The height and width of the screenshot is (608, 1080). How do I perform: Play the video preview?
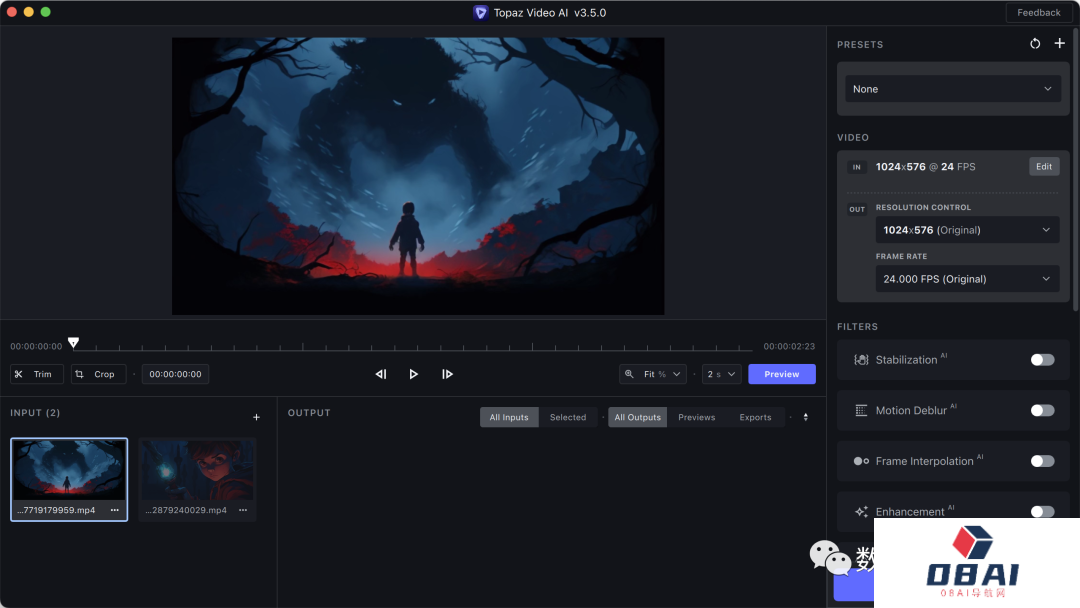tap(413, 374)
